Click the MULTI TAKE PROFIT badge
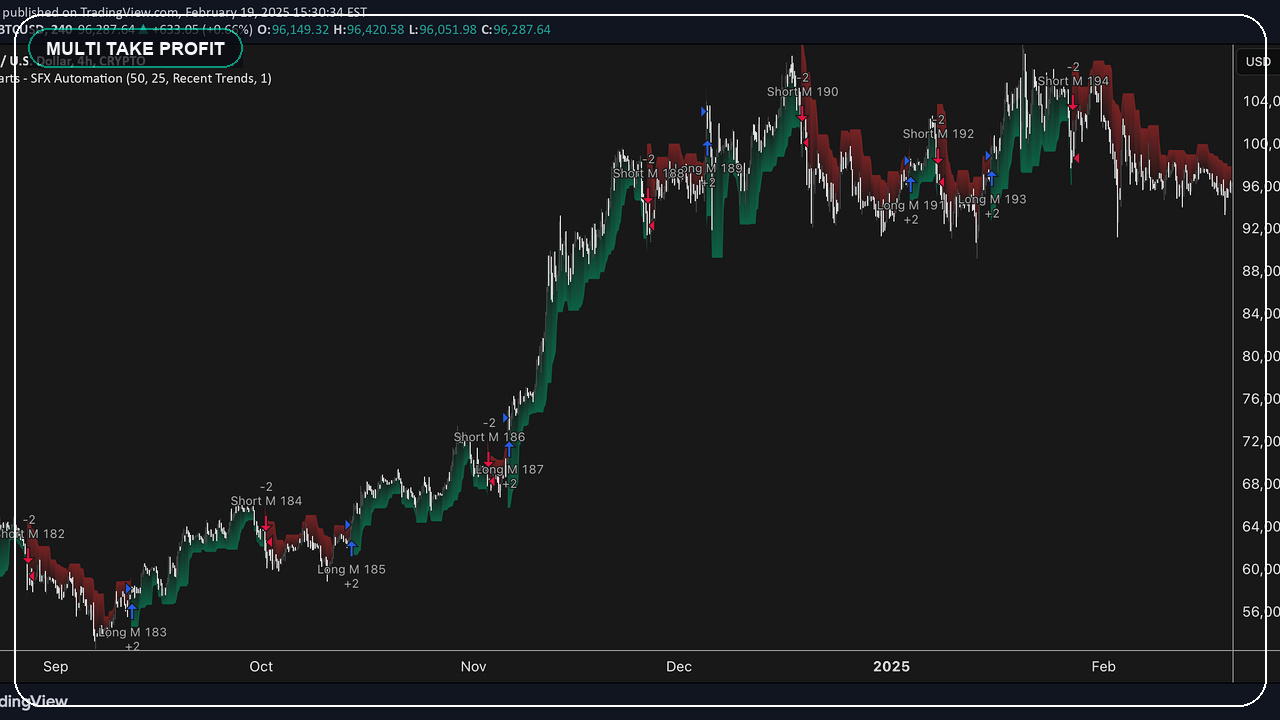This screenshot has height=720, width=1280. point(136,48)
